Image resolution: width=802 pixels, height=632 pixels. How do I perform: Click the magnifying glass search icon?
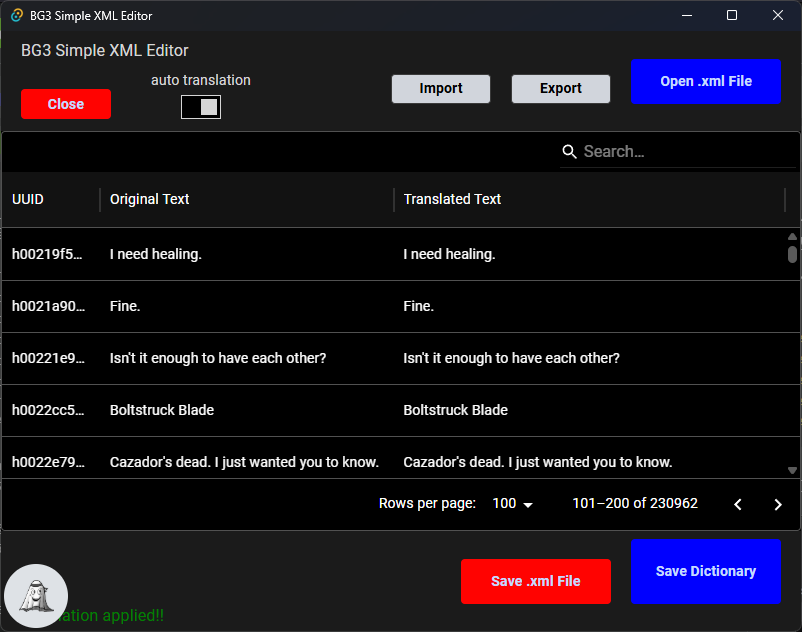coord(569,151)
